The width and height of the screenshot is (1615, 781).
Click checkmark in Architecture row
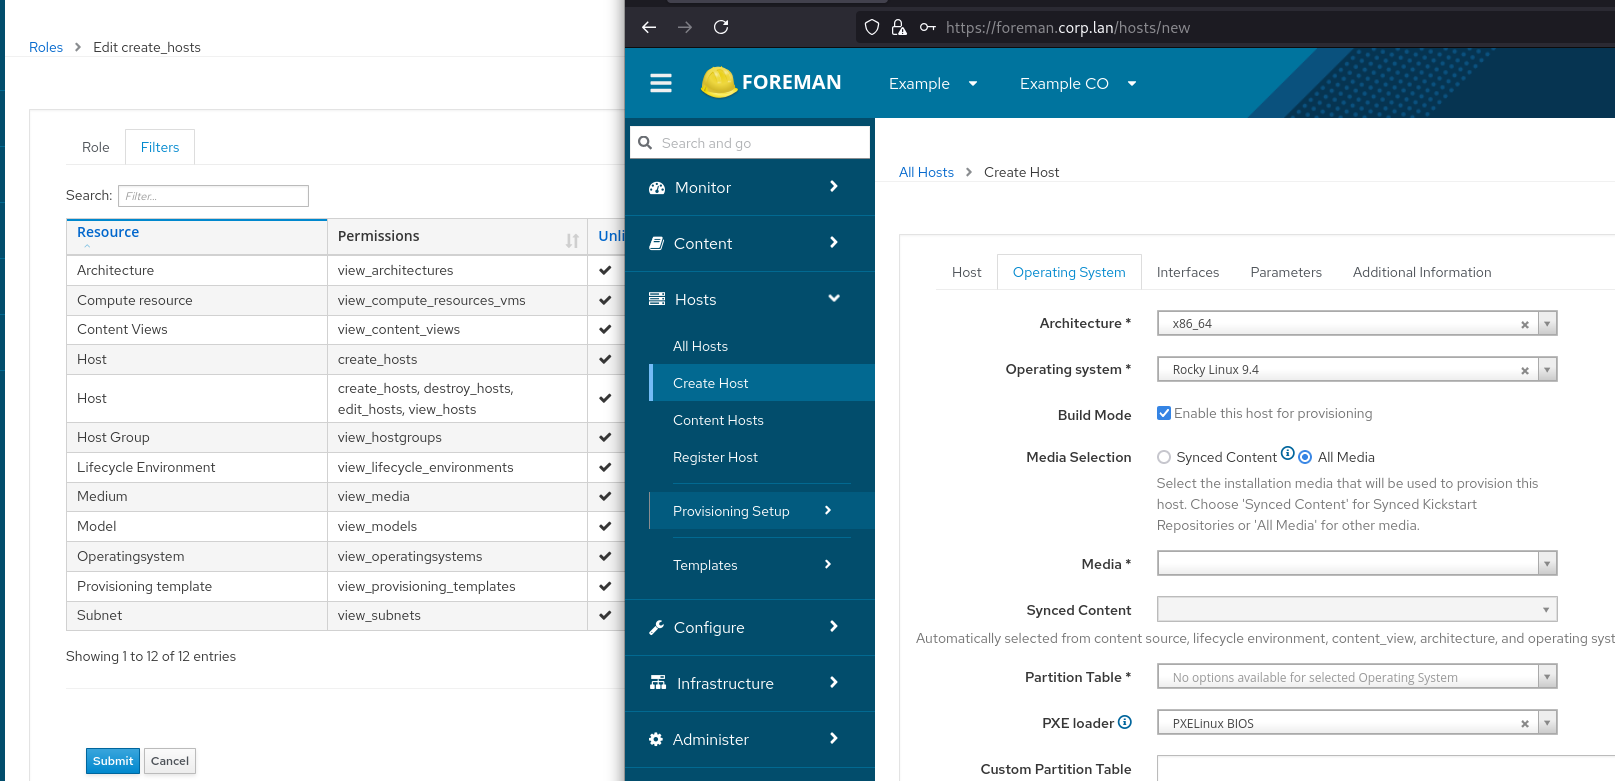[605, 270]
